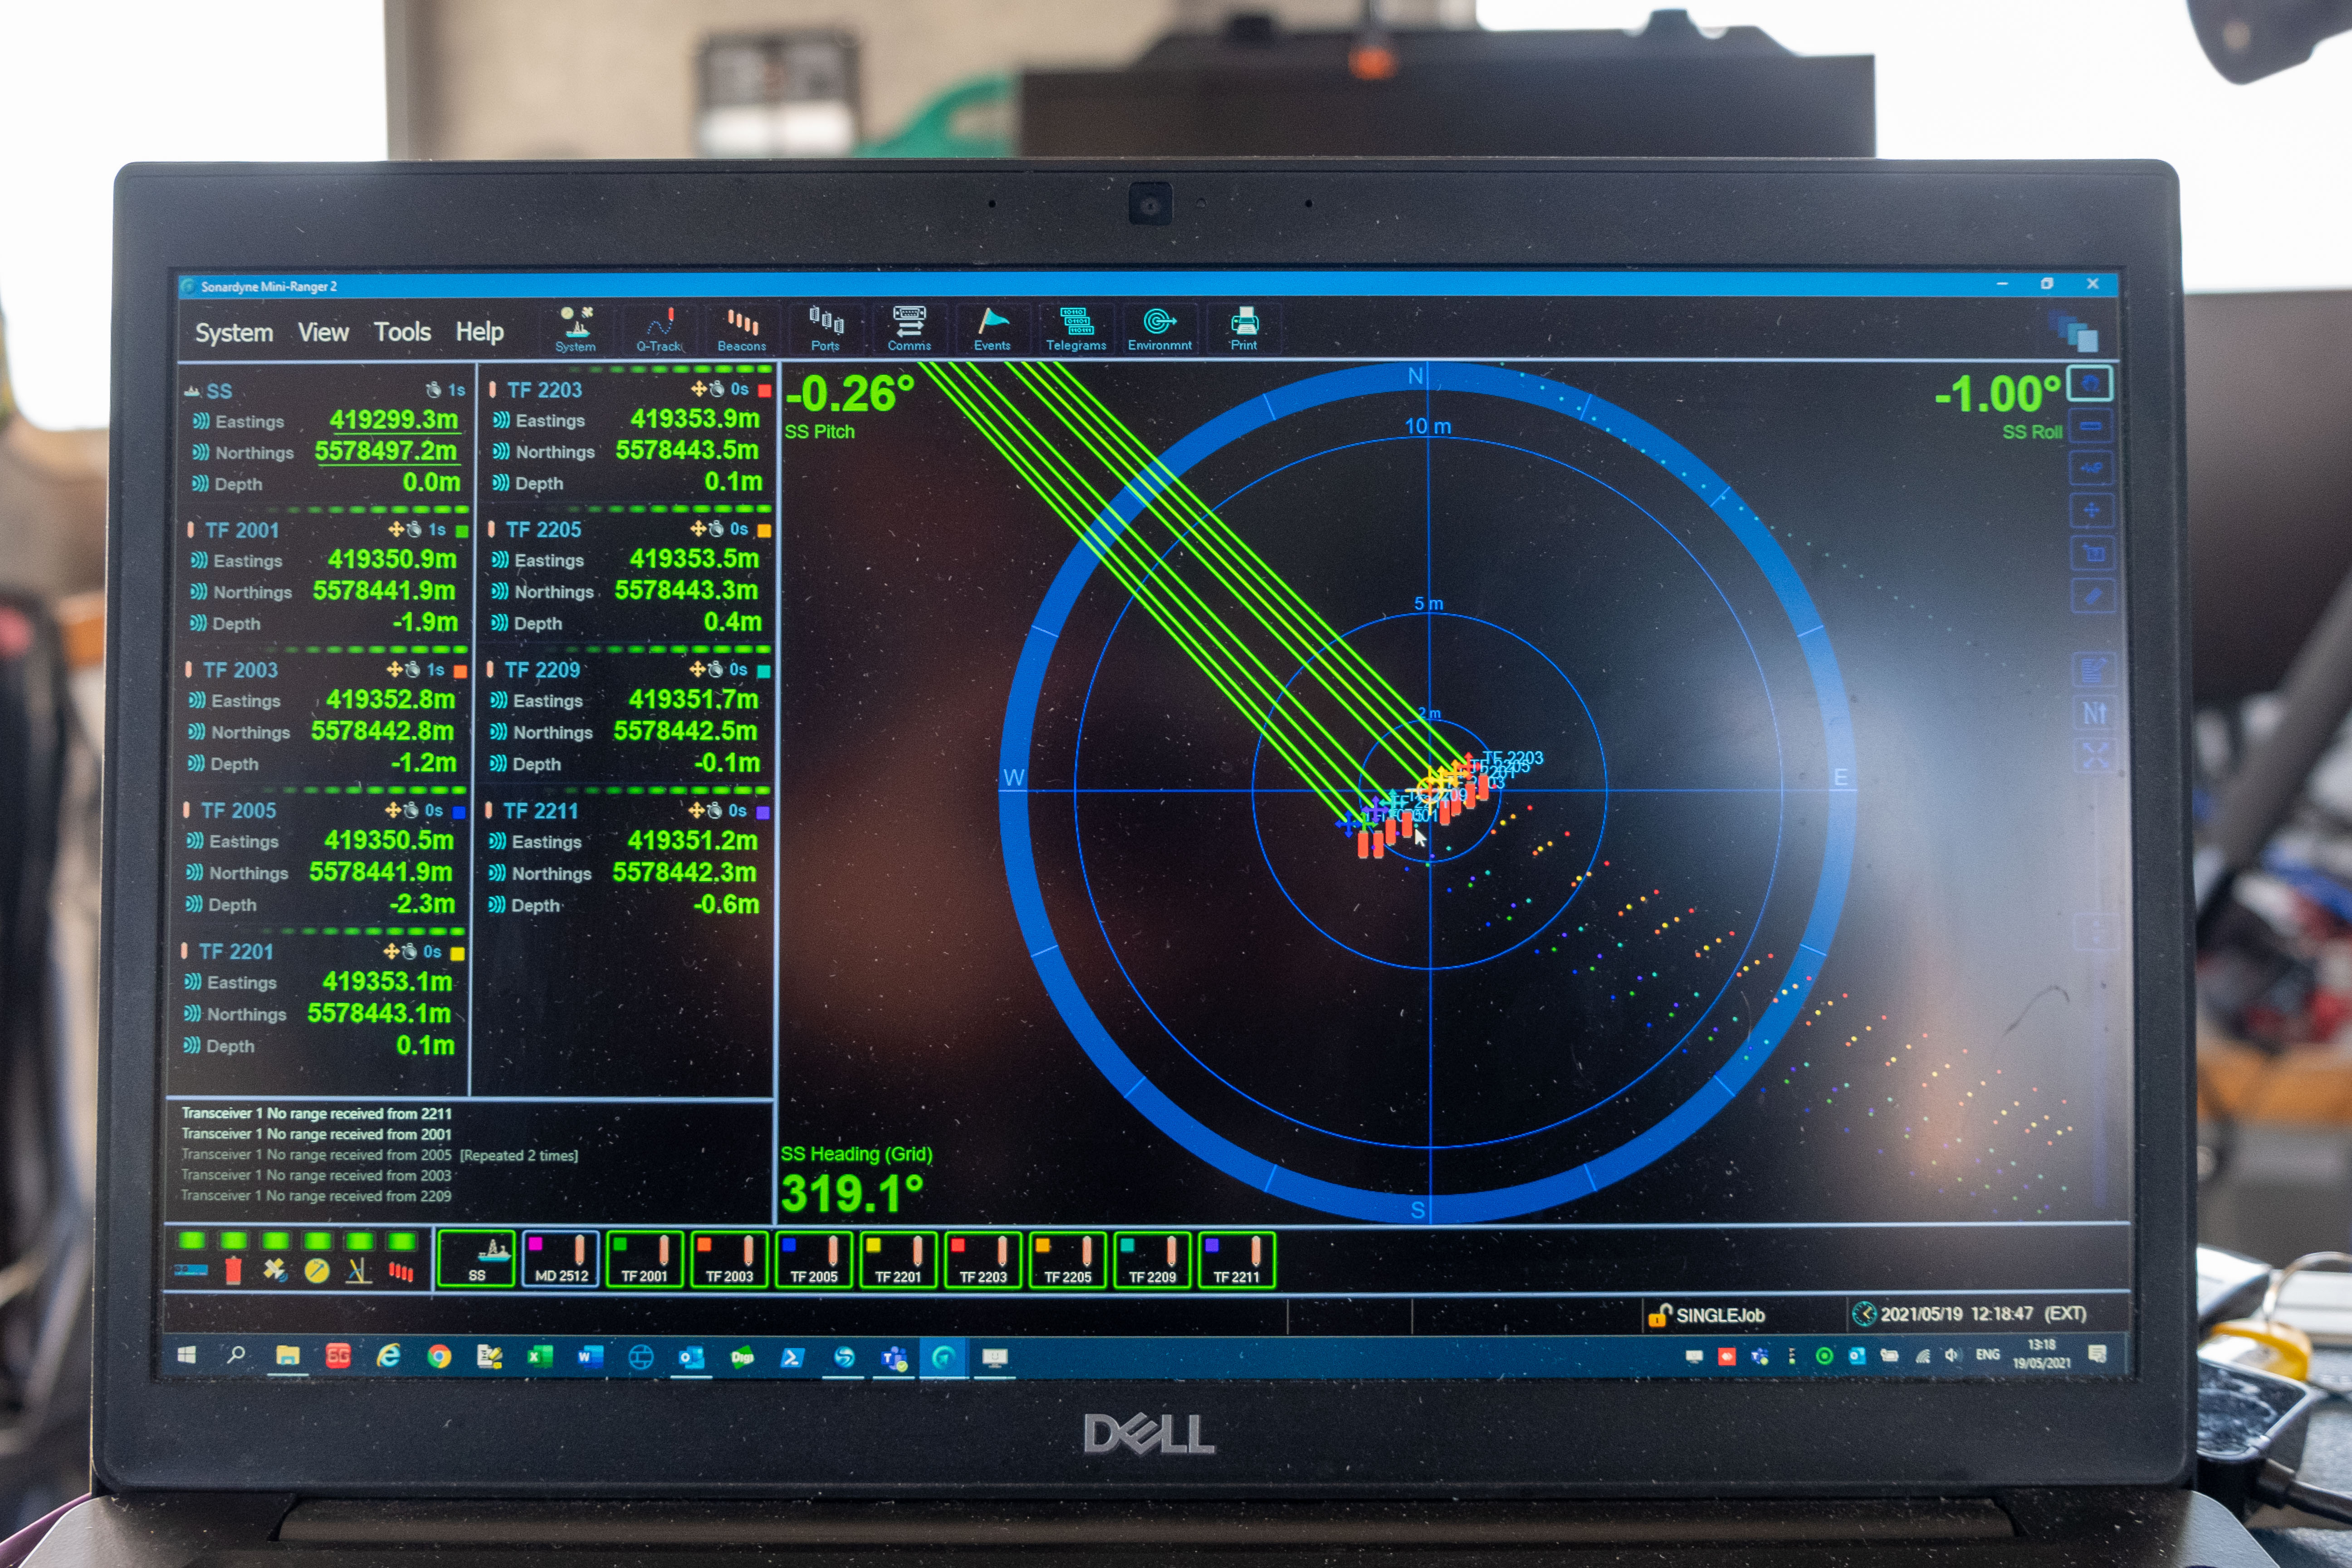Click the Print toolbar icon
The width and height of the screenshot is (2352, 1568).
coord(1244,329)
